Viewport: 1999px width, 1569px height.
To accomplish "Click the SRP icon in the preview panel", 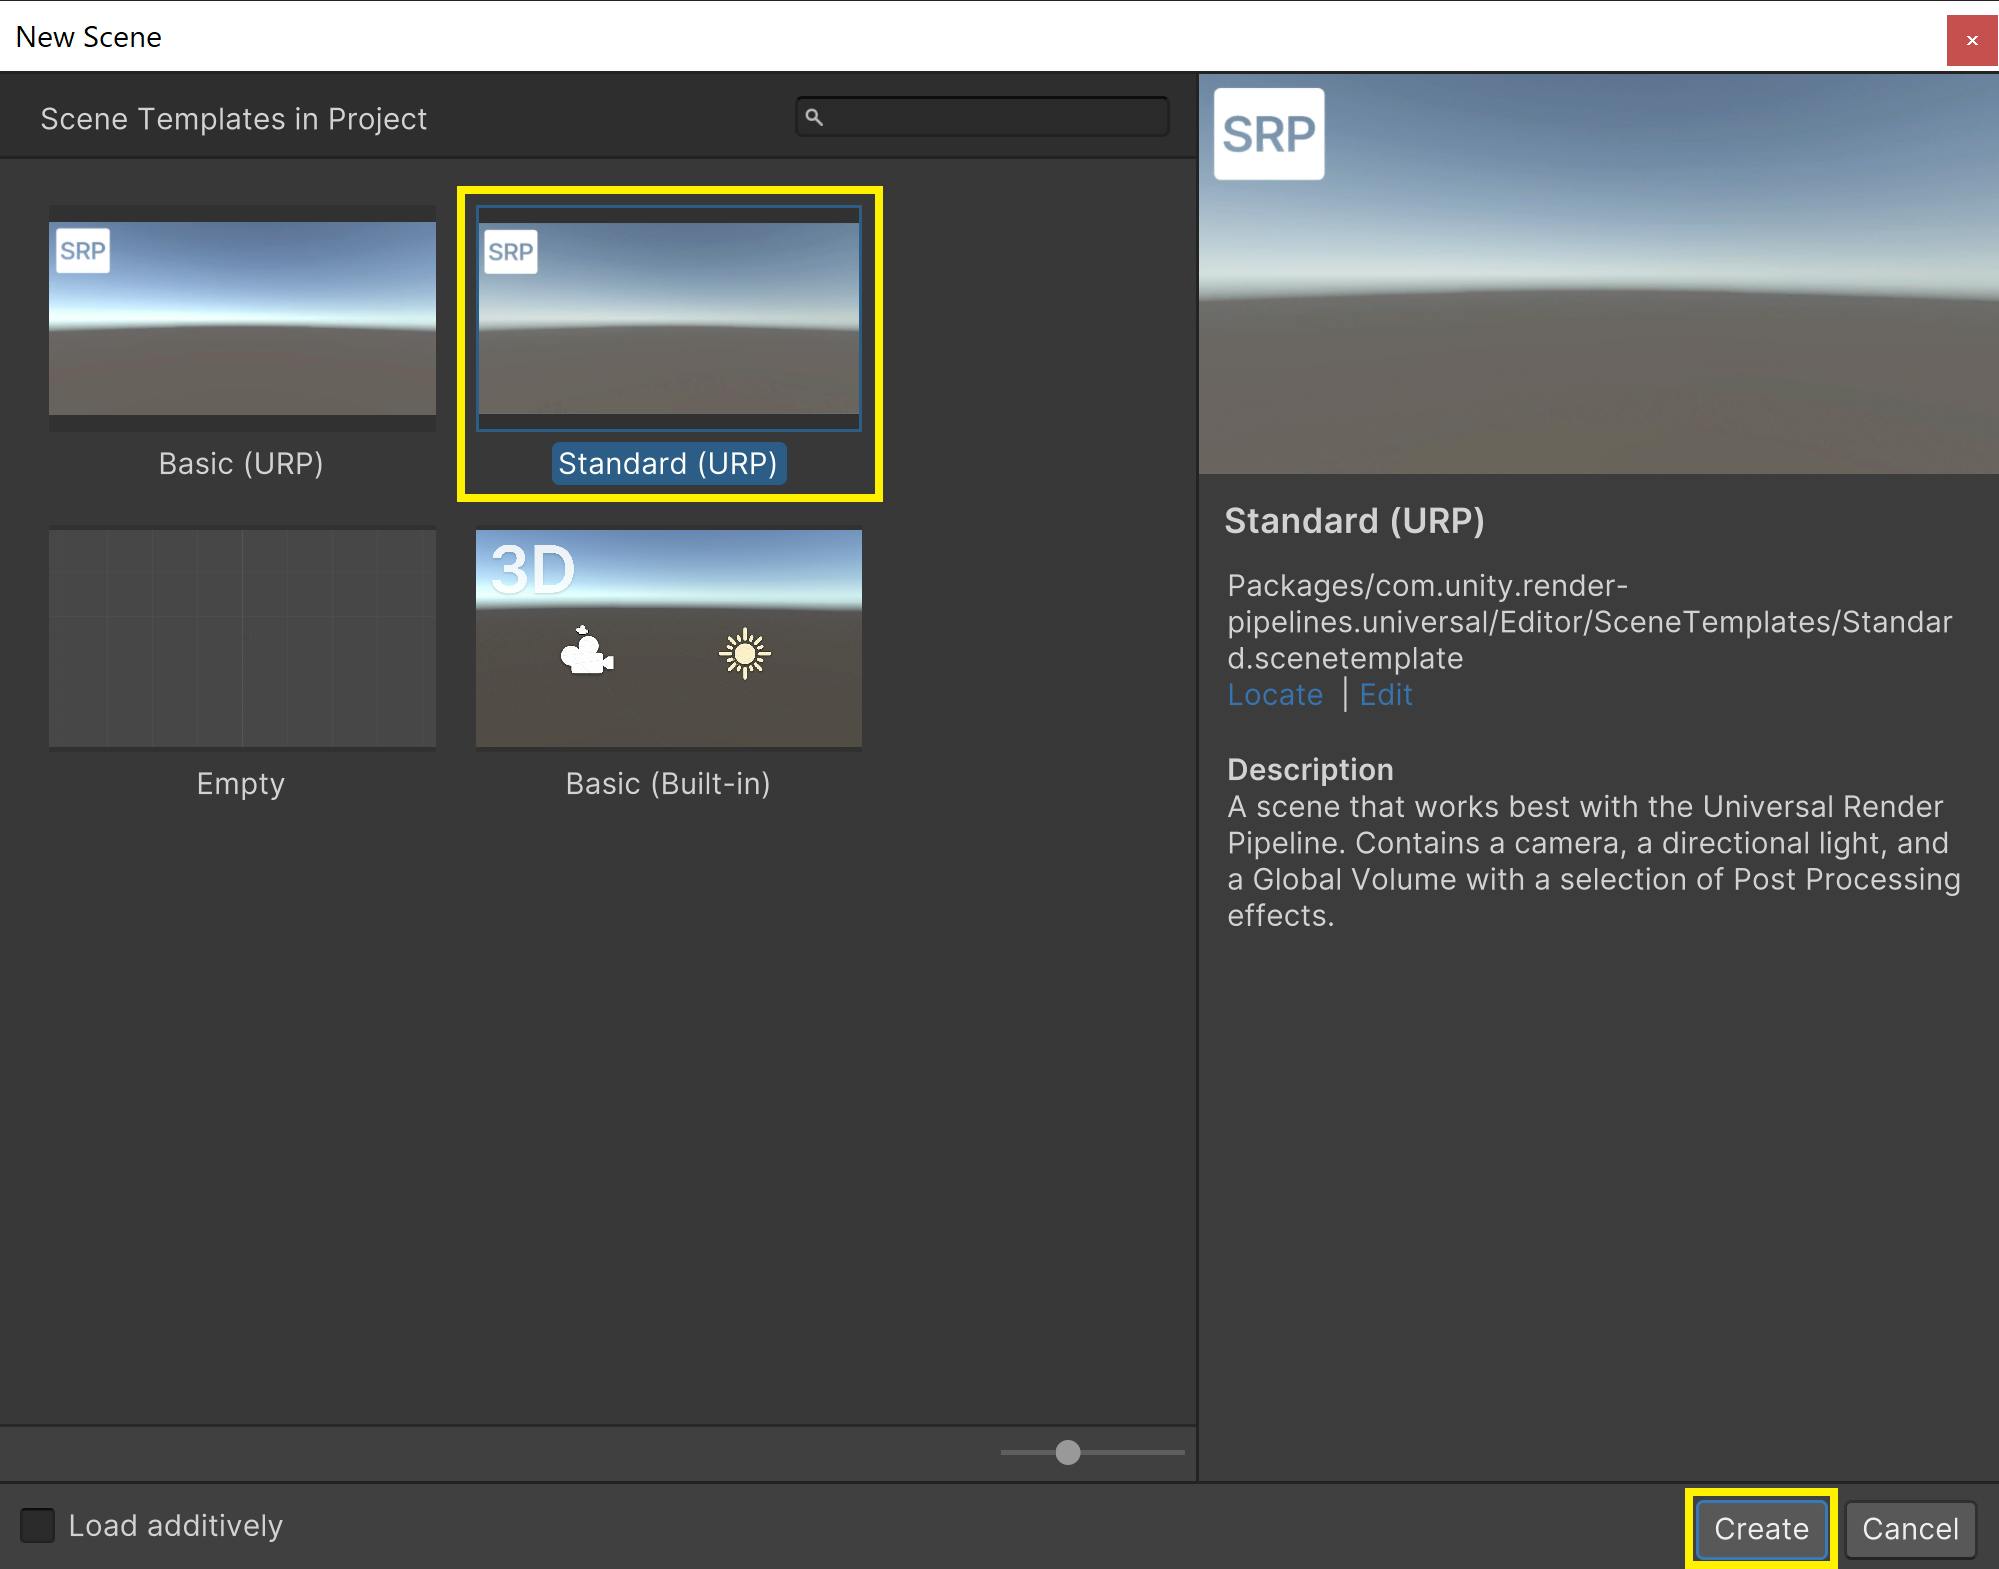I will point(1269,134).
